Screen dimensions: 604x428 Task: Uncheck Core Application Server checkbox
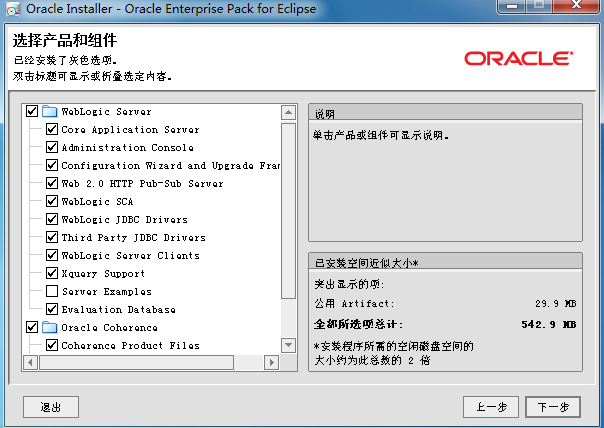coord(52,129)
